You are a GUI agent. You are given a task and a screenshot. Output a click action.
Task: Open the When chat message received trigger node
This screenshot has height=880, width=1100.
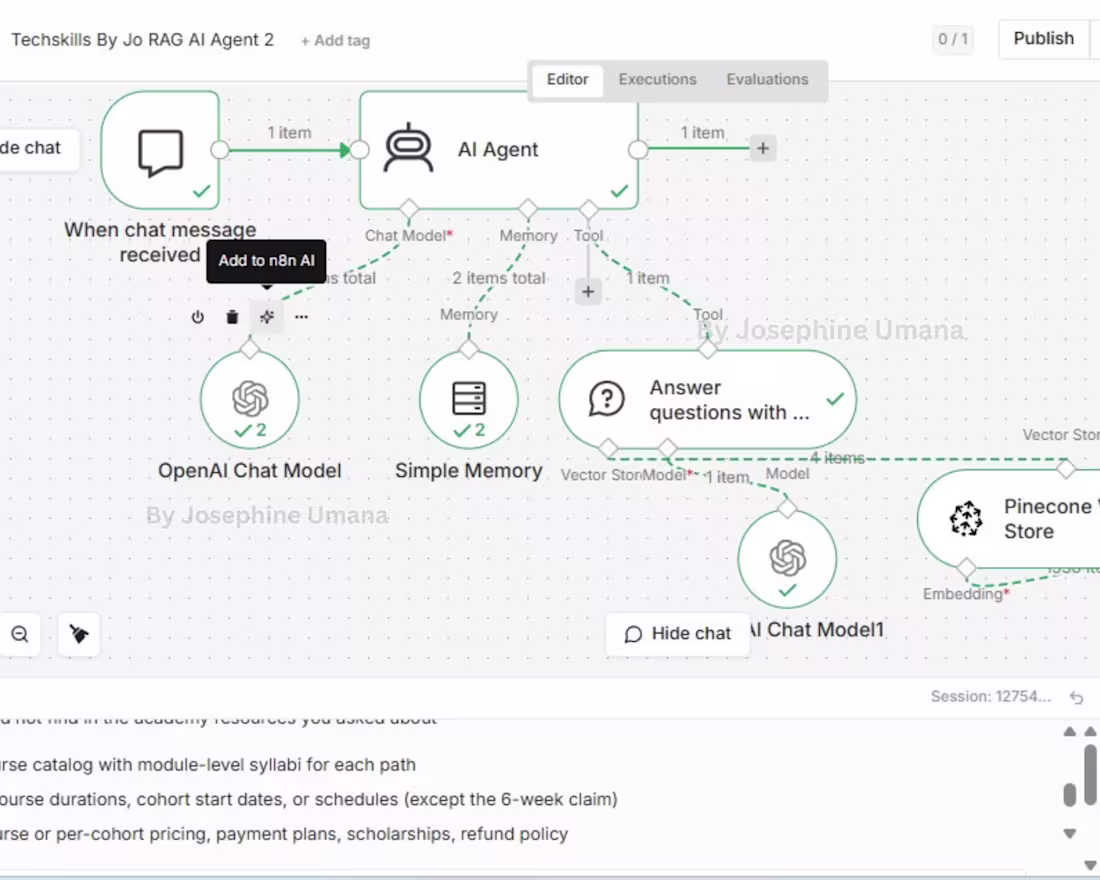click(160, 150)
